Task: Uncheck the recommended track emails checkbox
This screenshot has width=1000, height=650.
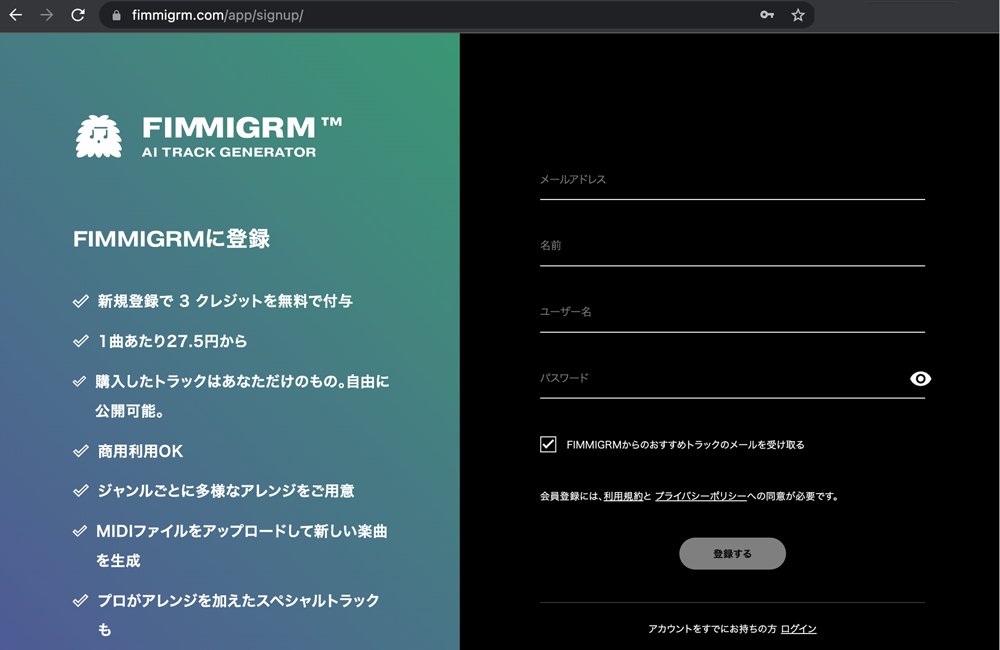Action: coord(548,445)
